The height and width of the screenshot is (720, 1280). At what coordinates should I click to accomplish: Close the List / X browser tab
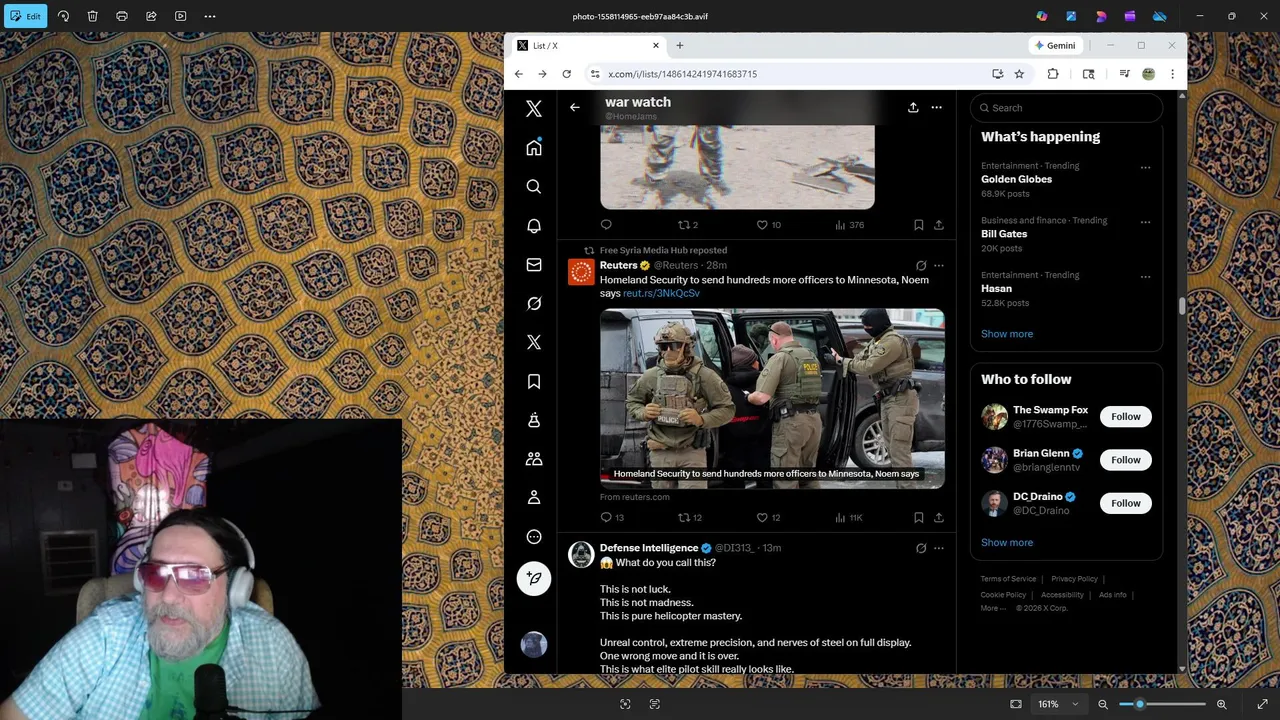[x=656, y=46]
